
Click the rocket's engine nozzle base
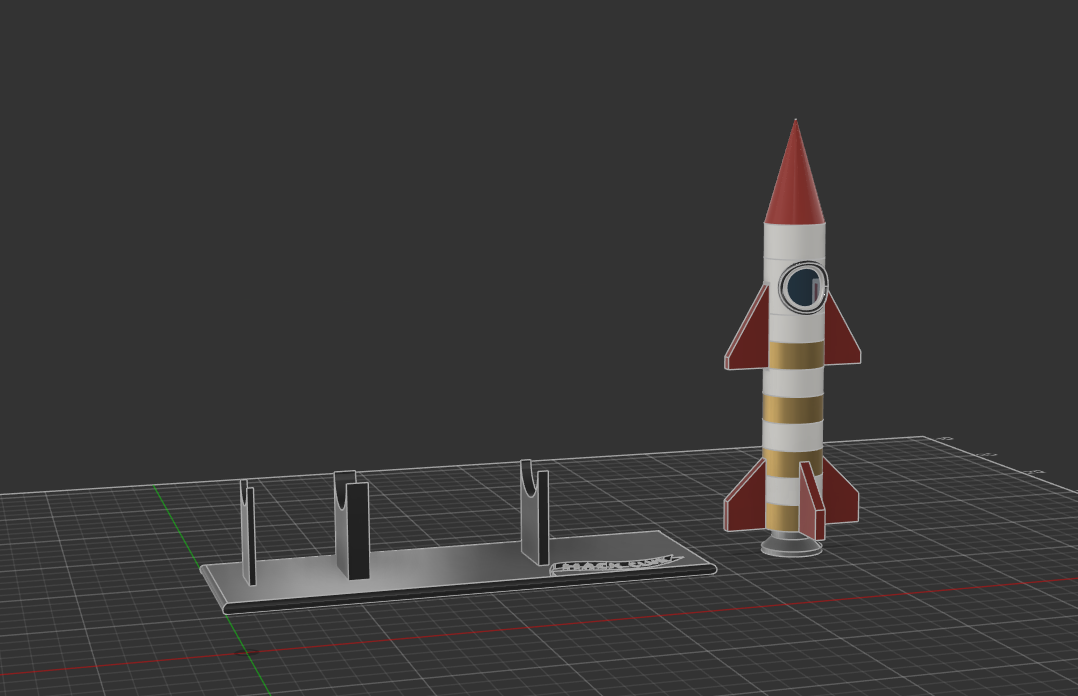point(791,544)
